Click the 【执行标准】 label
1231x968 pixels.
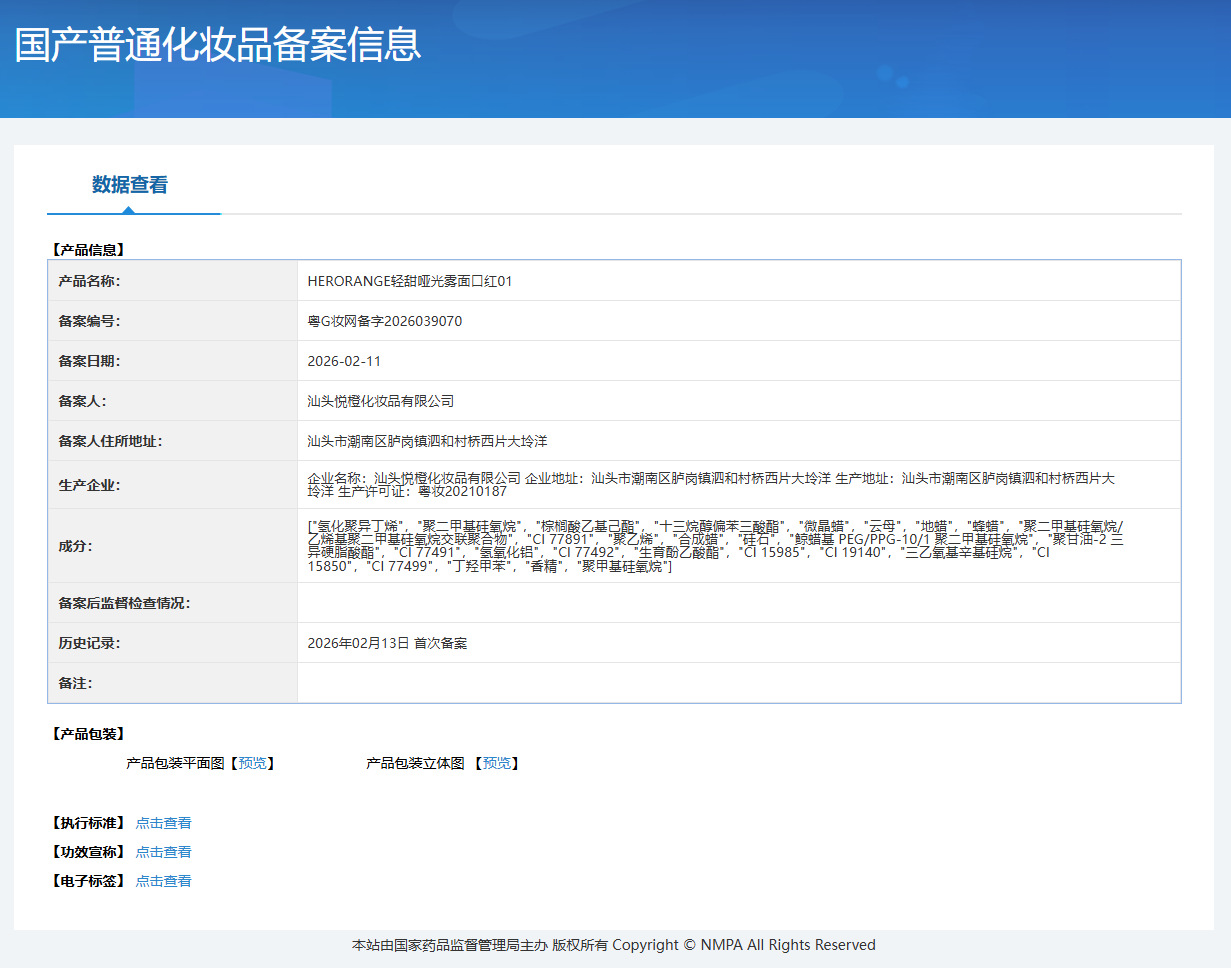[87, 823]
